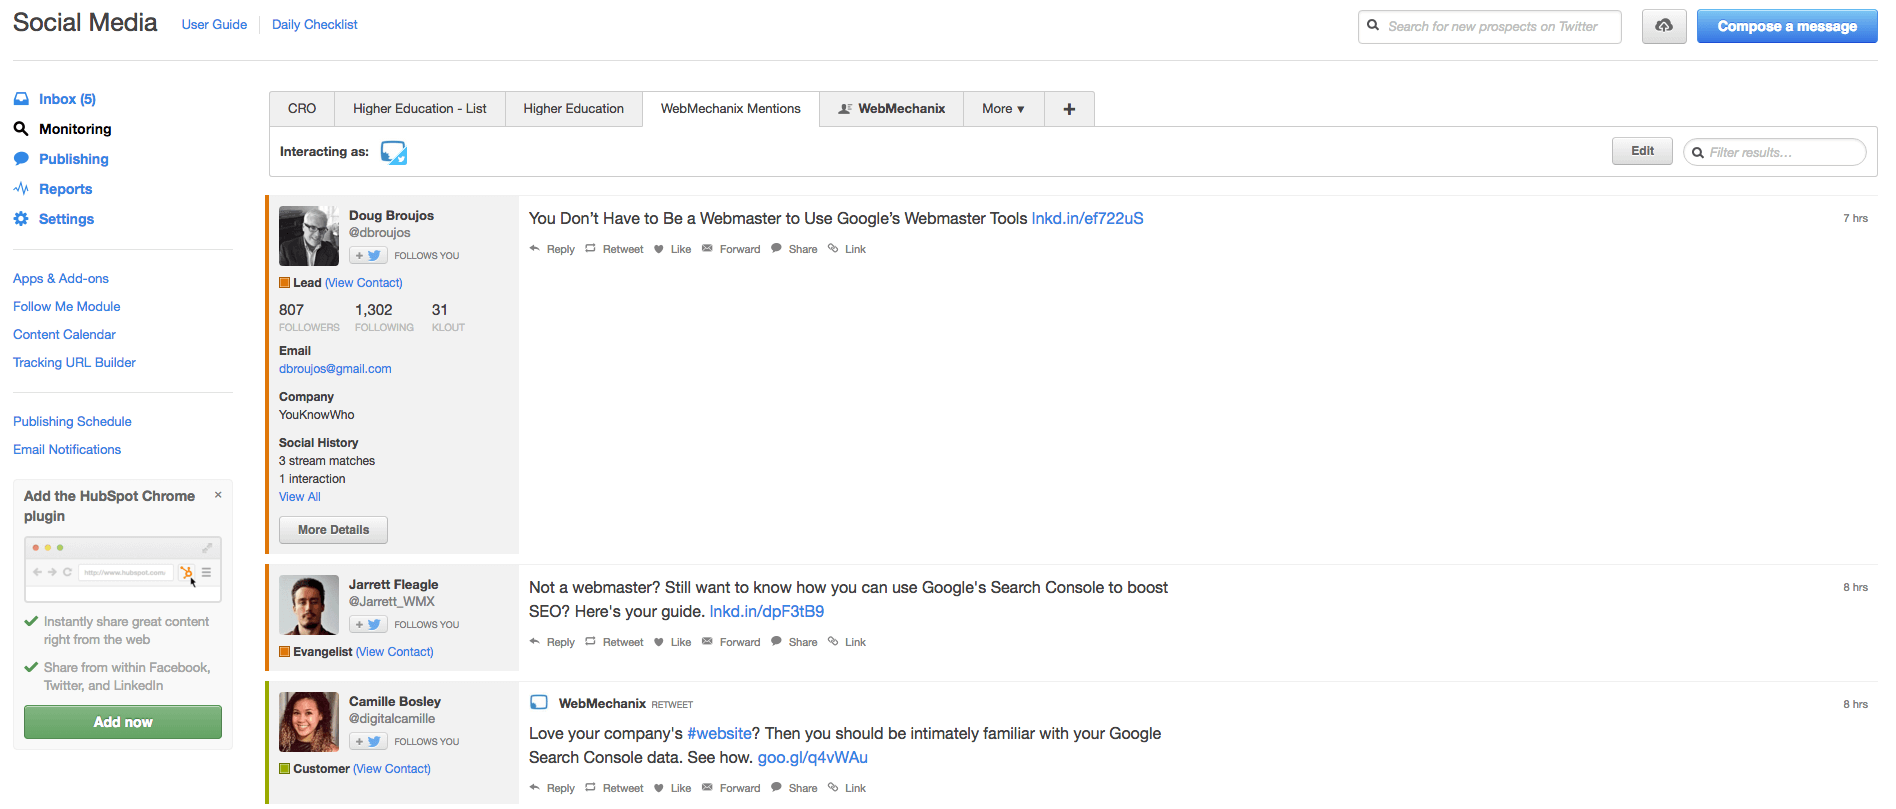Click the Interacting as account avatar
This screenshot has height=809, width=1896.
coord(394,152)
